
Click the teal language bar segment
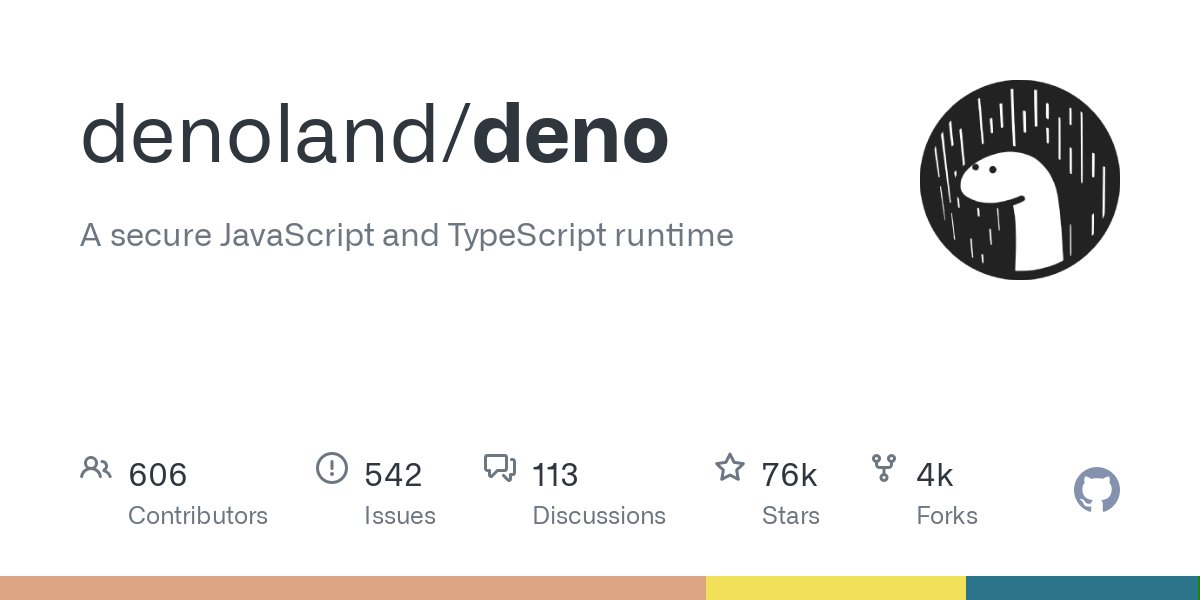click(x=1081, y=588)
